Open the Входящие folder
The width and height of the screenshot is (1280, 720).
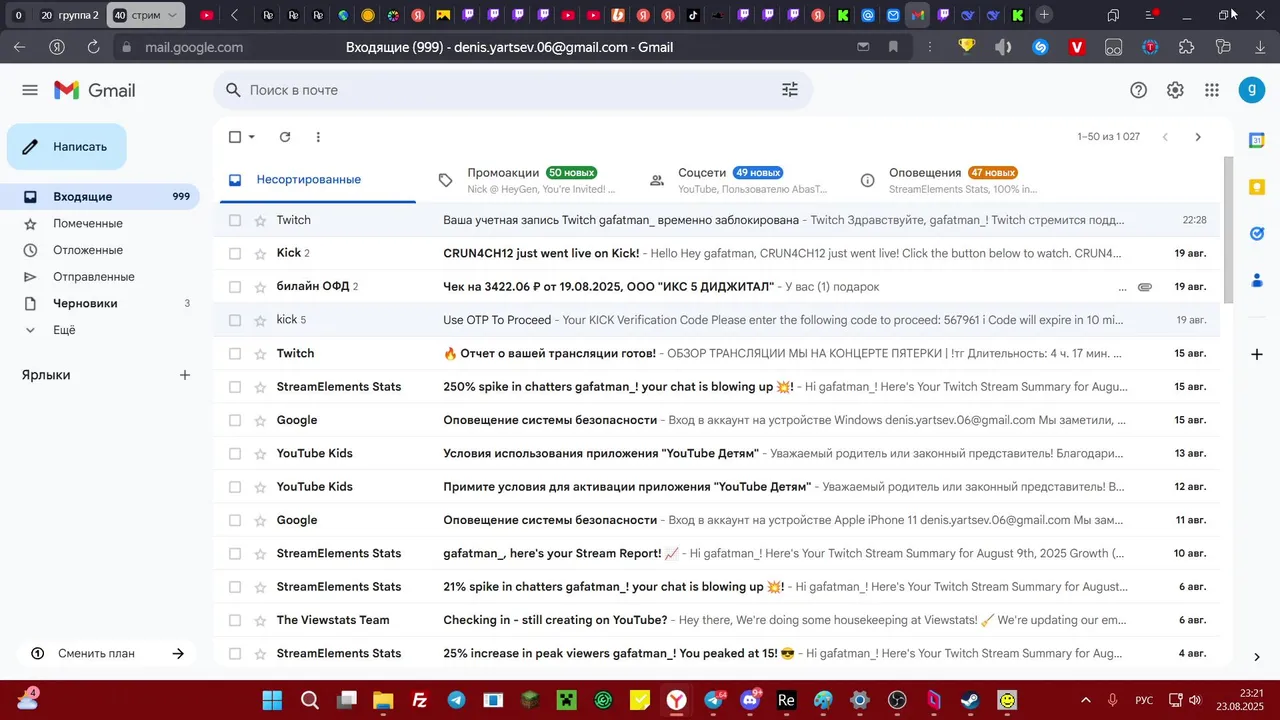pyautogui.click(x=100, y=197)
